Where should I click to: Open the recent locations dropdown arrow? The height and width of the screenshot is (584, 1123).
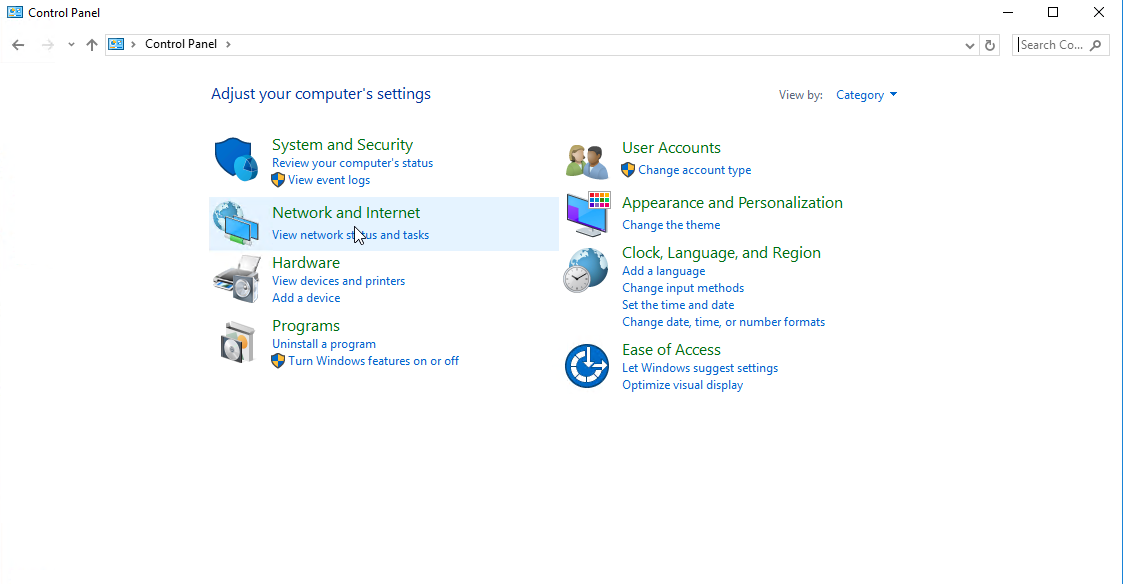(x=71, y=44)
